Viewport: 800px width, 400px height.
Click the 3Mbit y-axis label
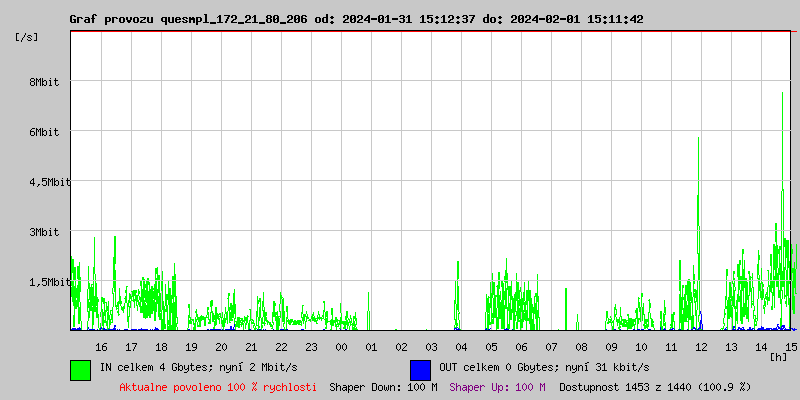tap(43, 232)
